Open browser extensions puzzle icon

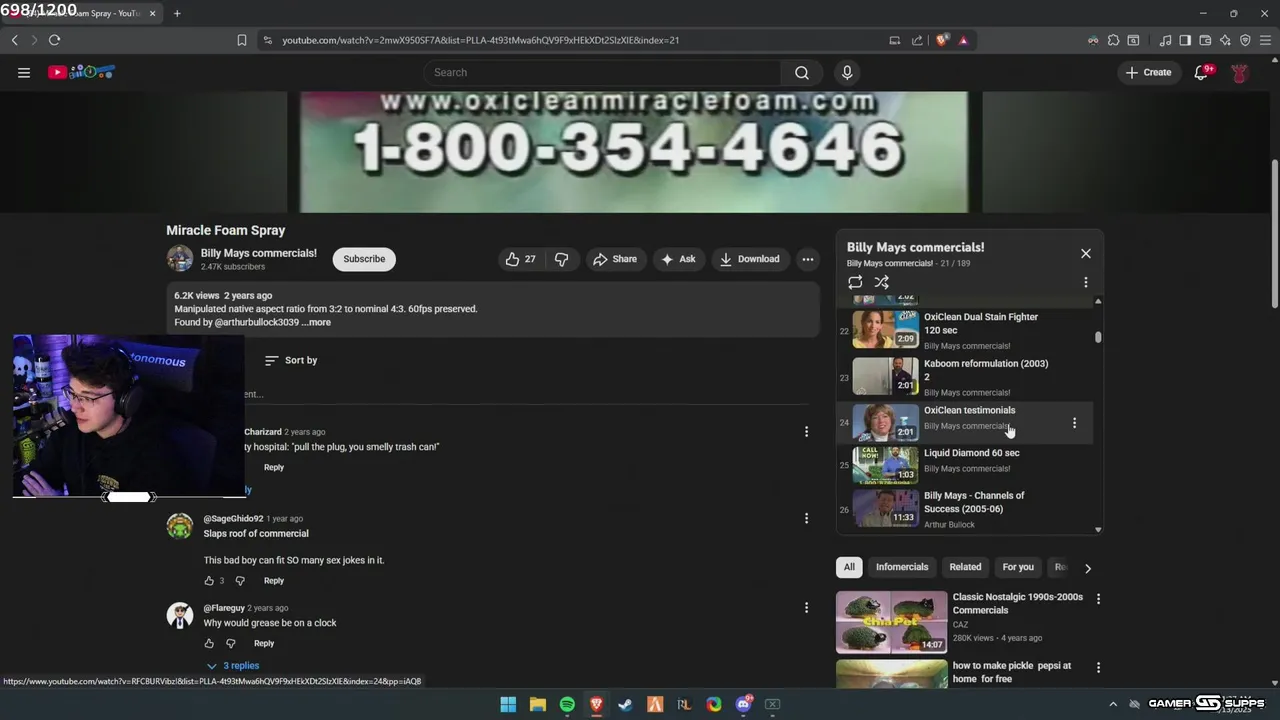(1113, 40)
